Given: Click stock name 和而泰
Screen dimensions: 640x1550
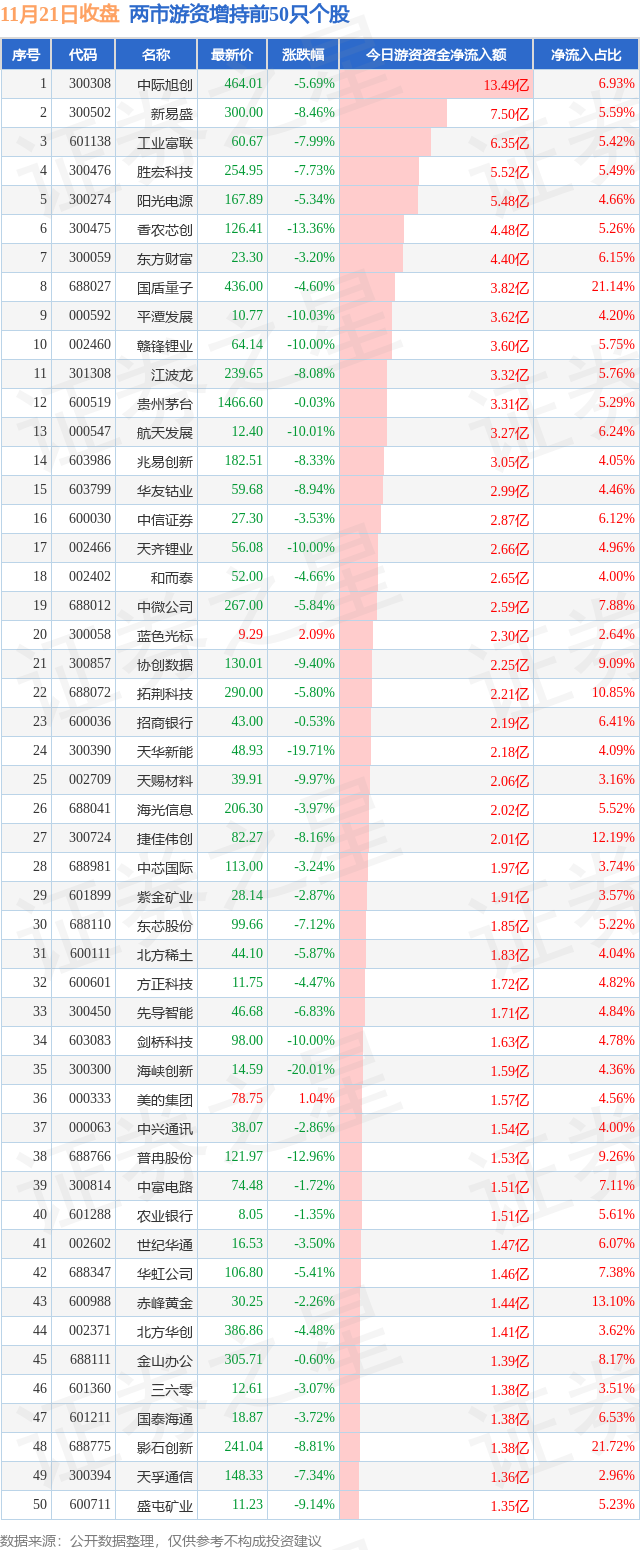Looking at the screenshot, I should (172, 578).
